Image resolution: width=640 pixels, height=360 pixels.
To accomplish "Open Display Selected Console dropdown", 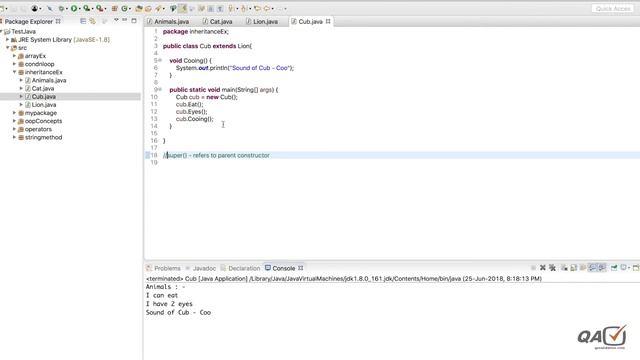I will (x=629, y=268).
